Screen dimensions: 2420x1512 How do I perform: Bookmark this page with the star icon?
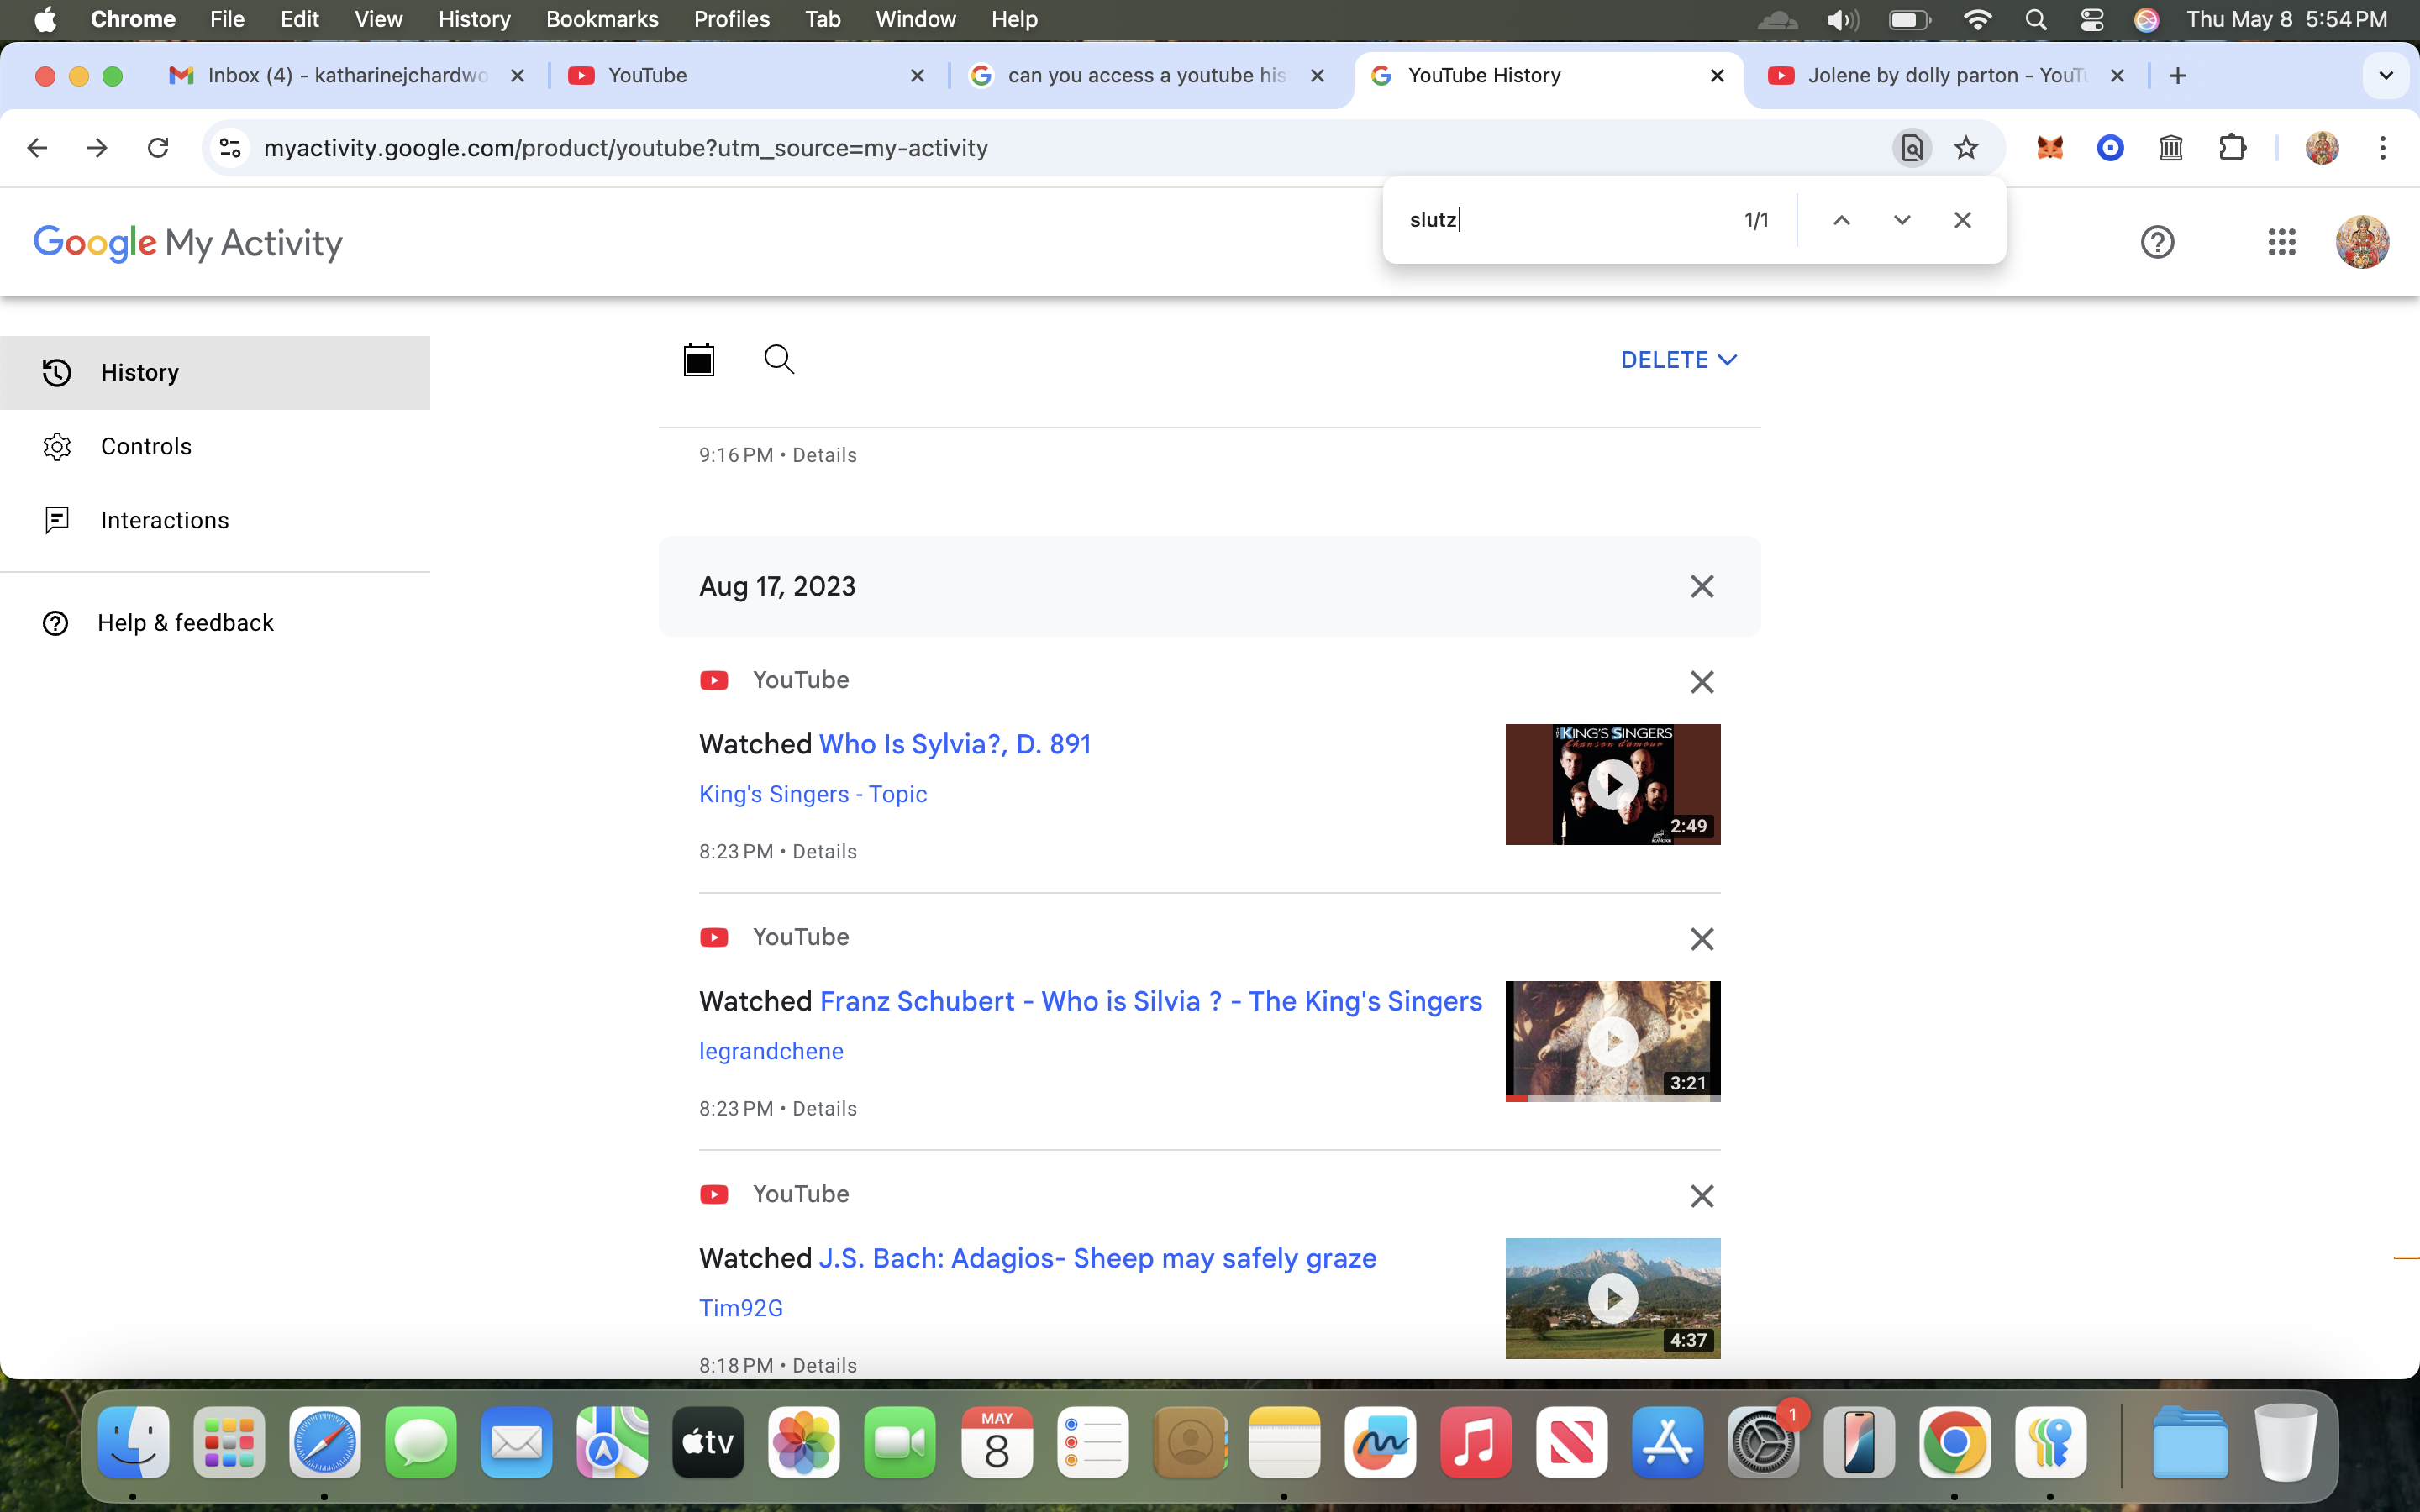(x=1966, y=148)
